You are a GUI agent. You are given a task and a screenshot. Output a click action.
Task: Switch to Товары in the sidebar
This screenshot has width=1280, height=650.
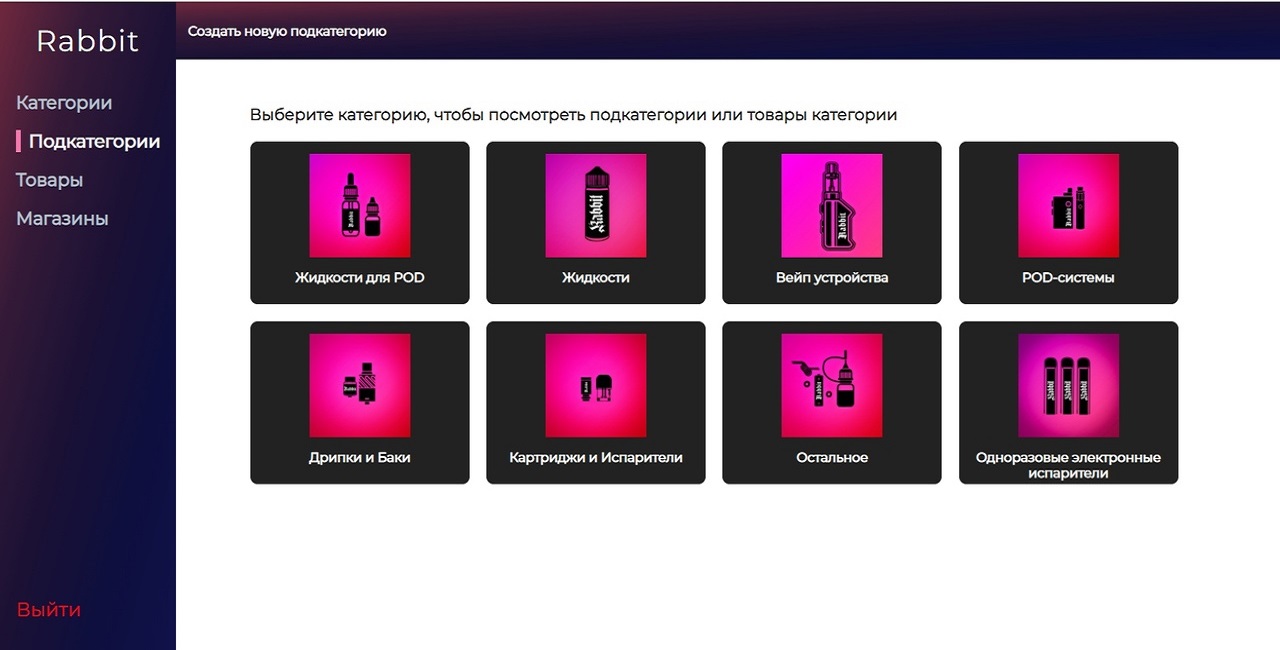pos(49,180)
